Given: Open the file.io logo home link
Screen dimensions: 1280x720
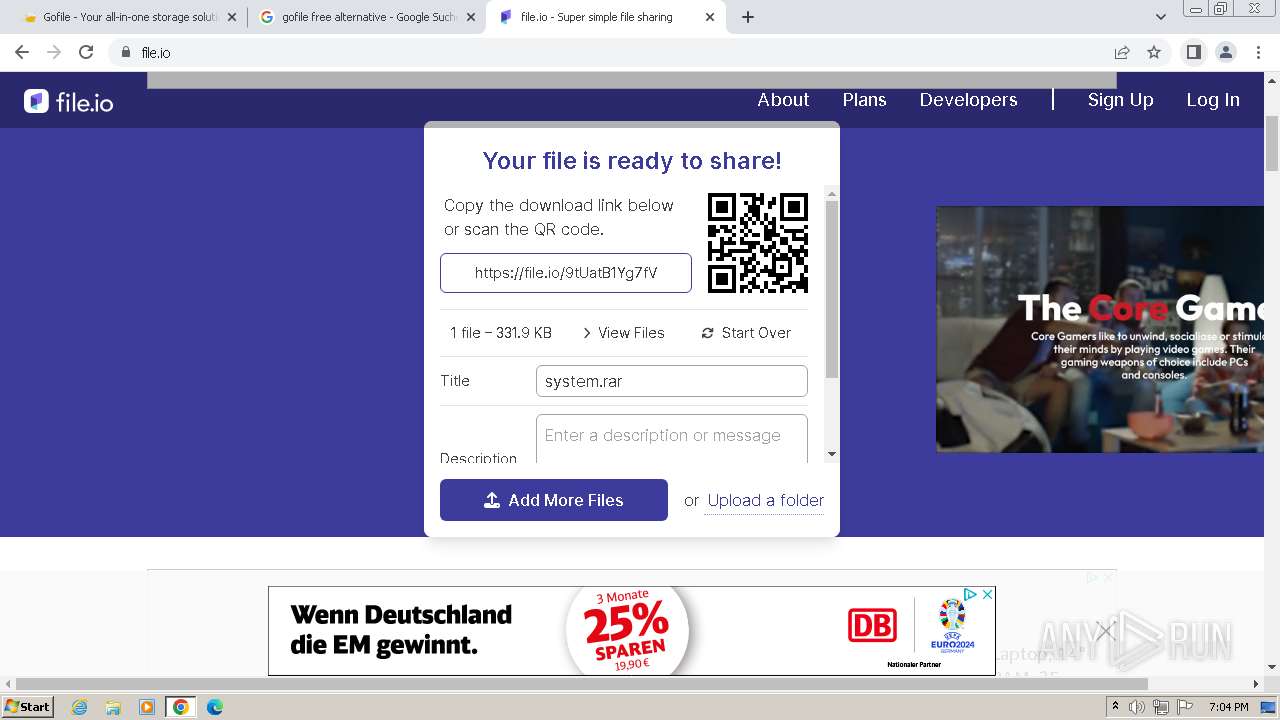Looking at the screenshot, I should pyautogui.click(x=68, y=101).
